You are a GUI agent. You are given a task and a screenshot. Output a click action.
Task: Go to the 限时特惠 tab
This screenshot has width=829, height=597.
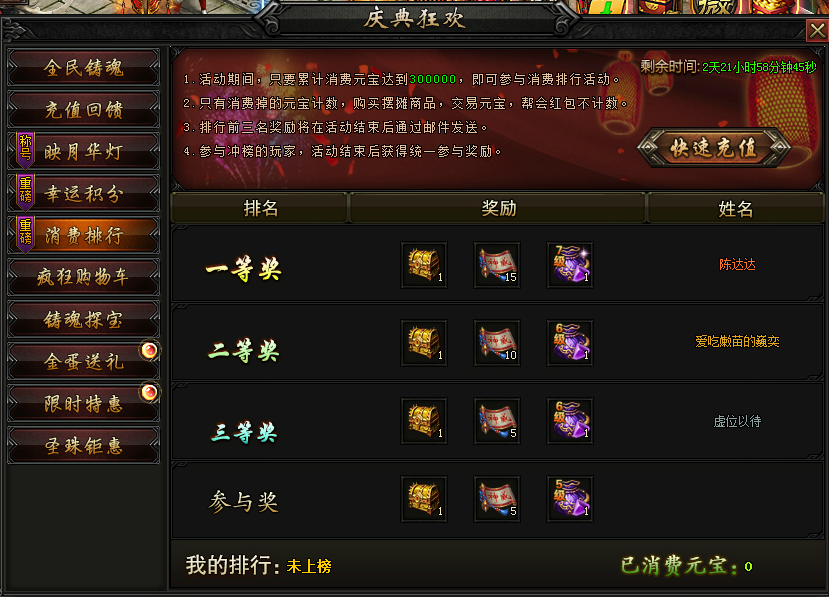coord(84,404)
